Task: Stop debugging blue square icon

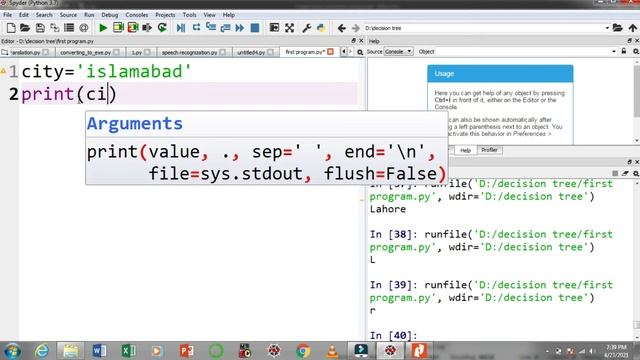Action: (255, 28)
